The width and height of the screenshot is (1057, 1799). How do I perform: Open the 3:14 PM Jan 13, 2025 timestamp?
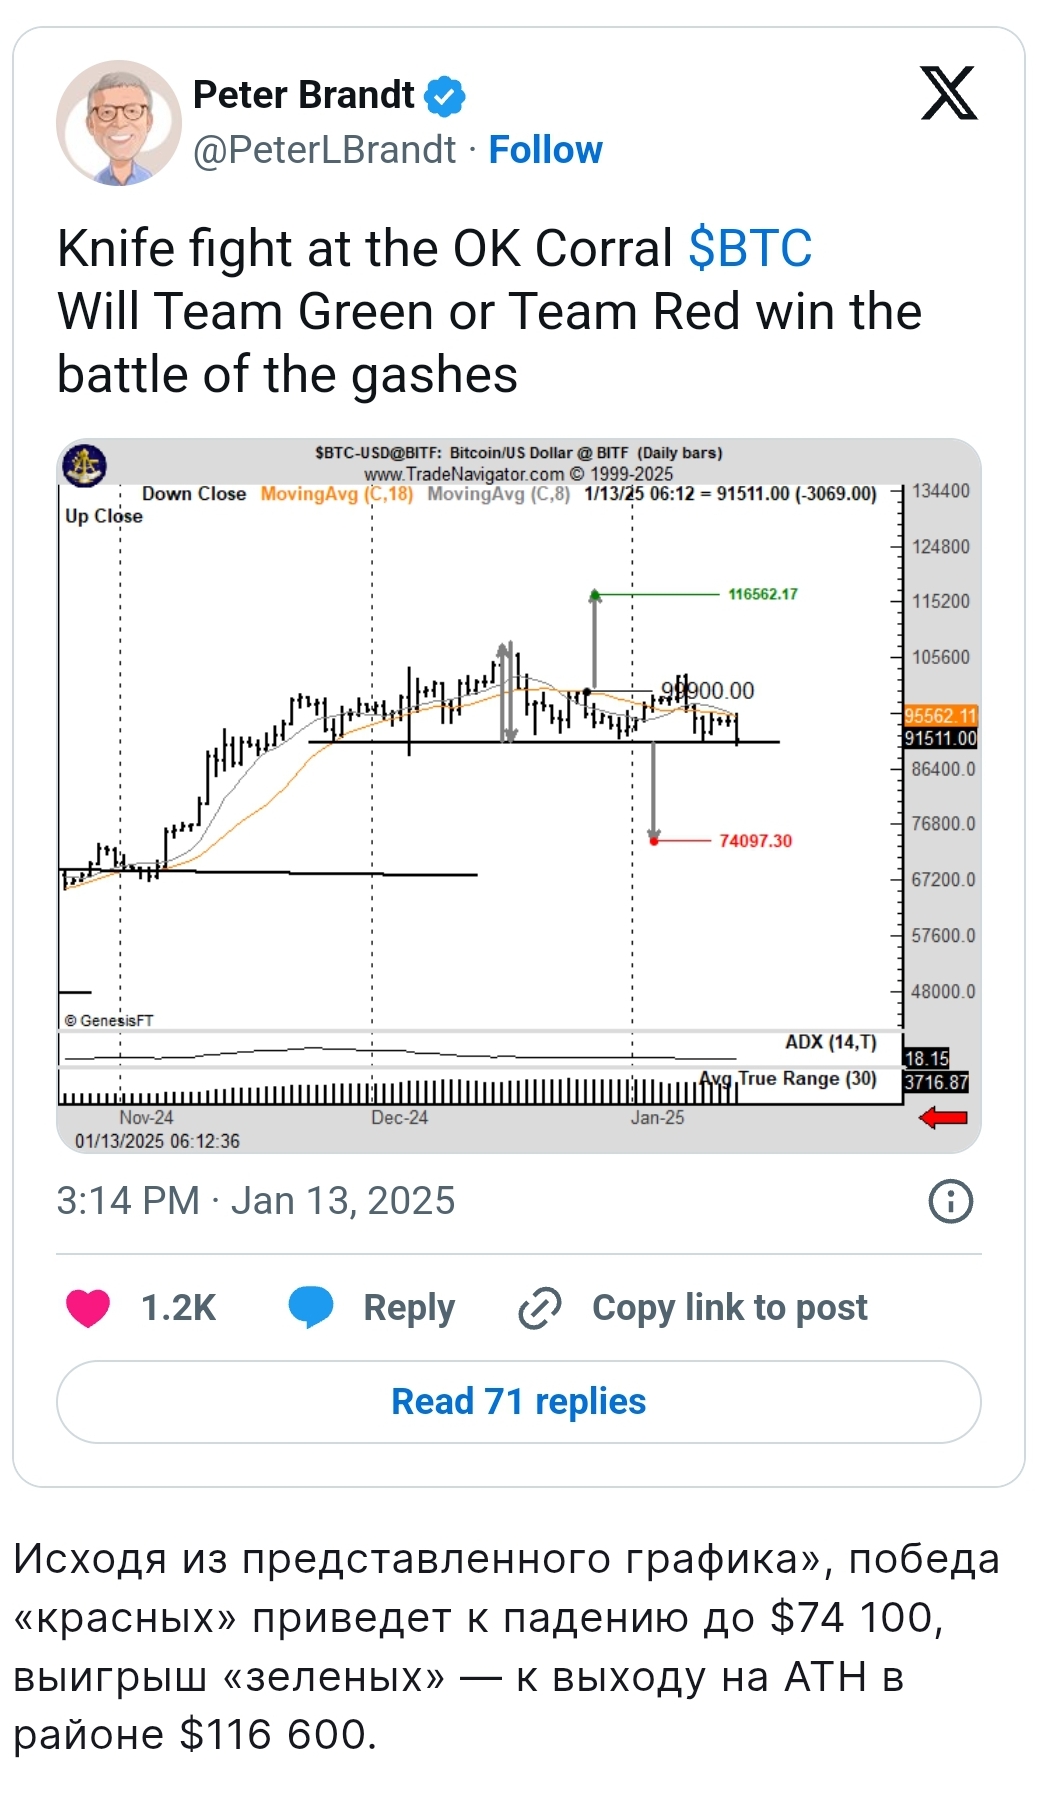point(255,1201)
